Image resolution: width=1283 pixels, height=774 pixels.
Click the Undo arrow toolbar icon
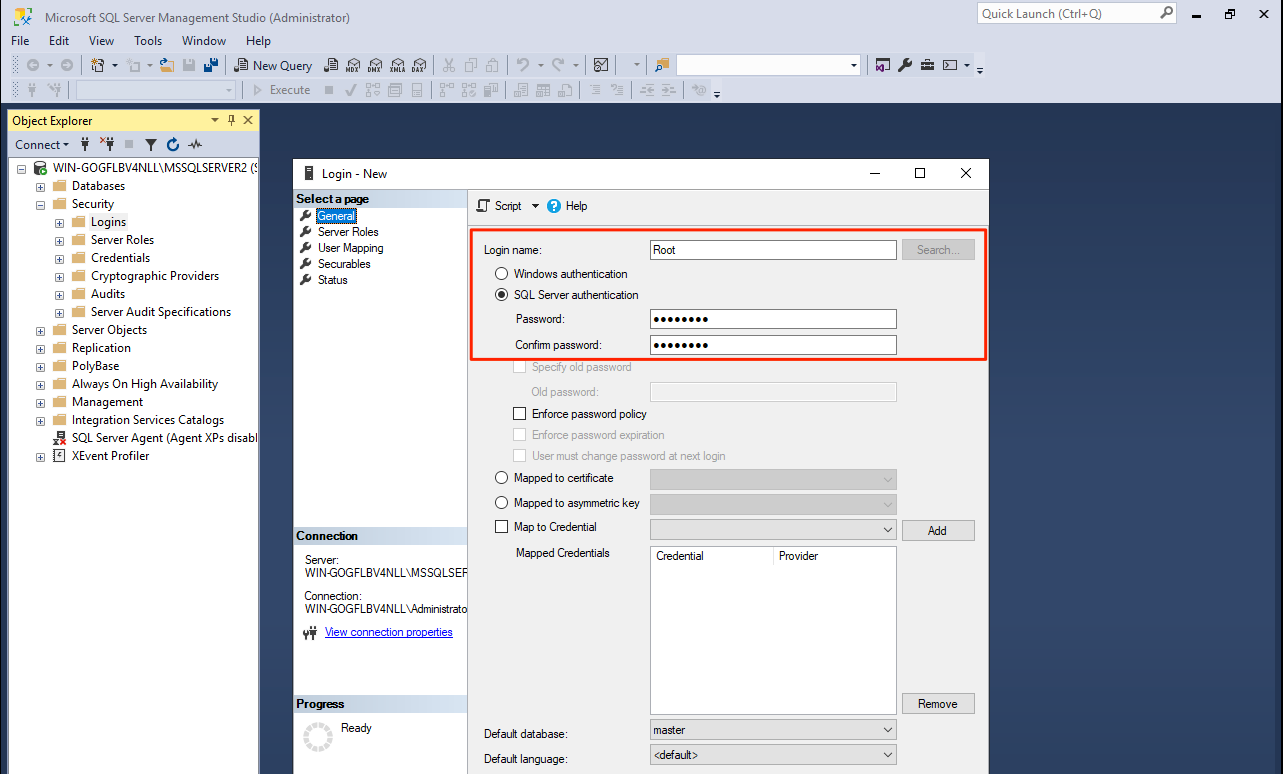click(x=521, y=65)
